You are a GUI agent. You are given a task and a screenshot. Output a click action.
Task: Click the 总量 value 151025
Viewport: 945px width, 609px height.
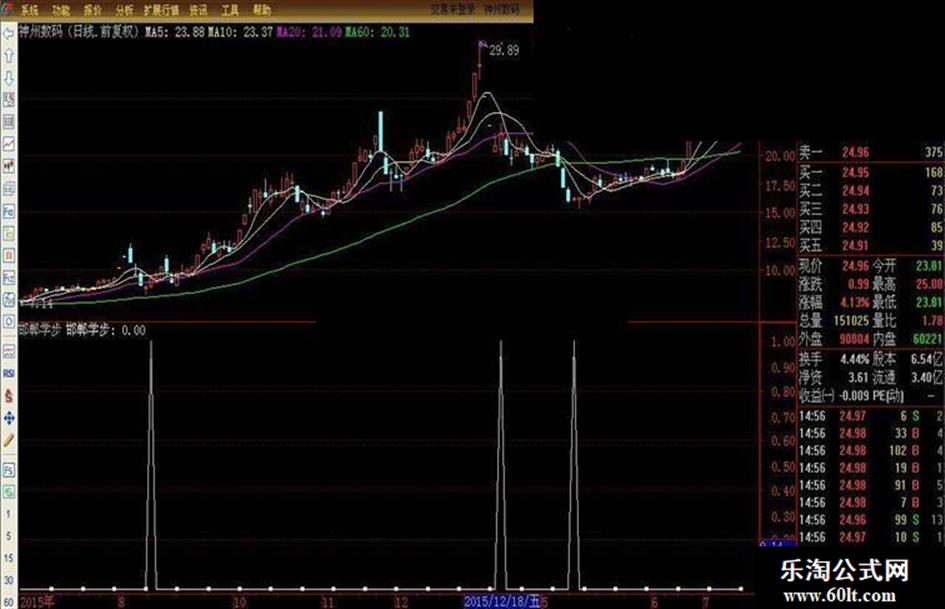852,321
